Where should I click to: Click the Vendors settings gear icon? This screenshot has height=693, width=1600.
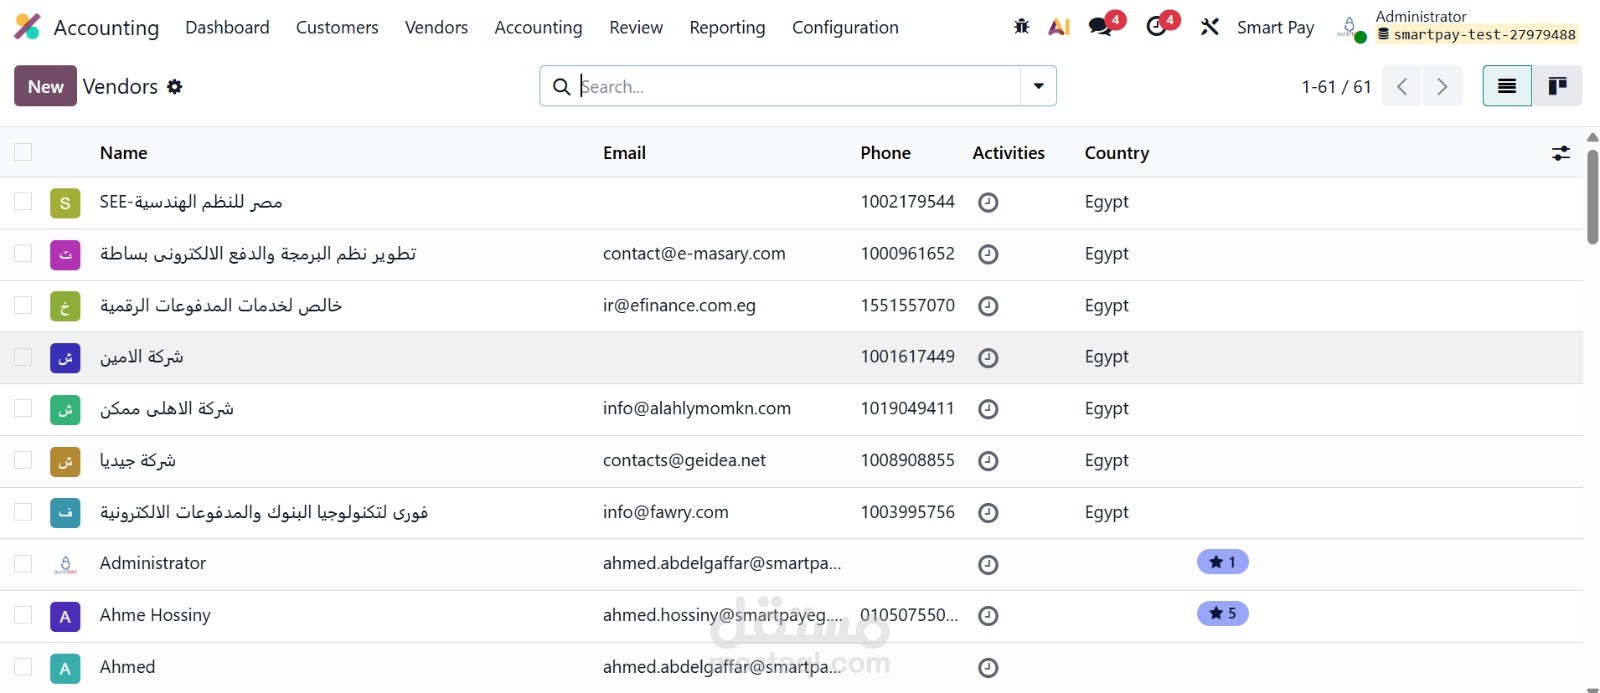click(x=175, y=87)
